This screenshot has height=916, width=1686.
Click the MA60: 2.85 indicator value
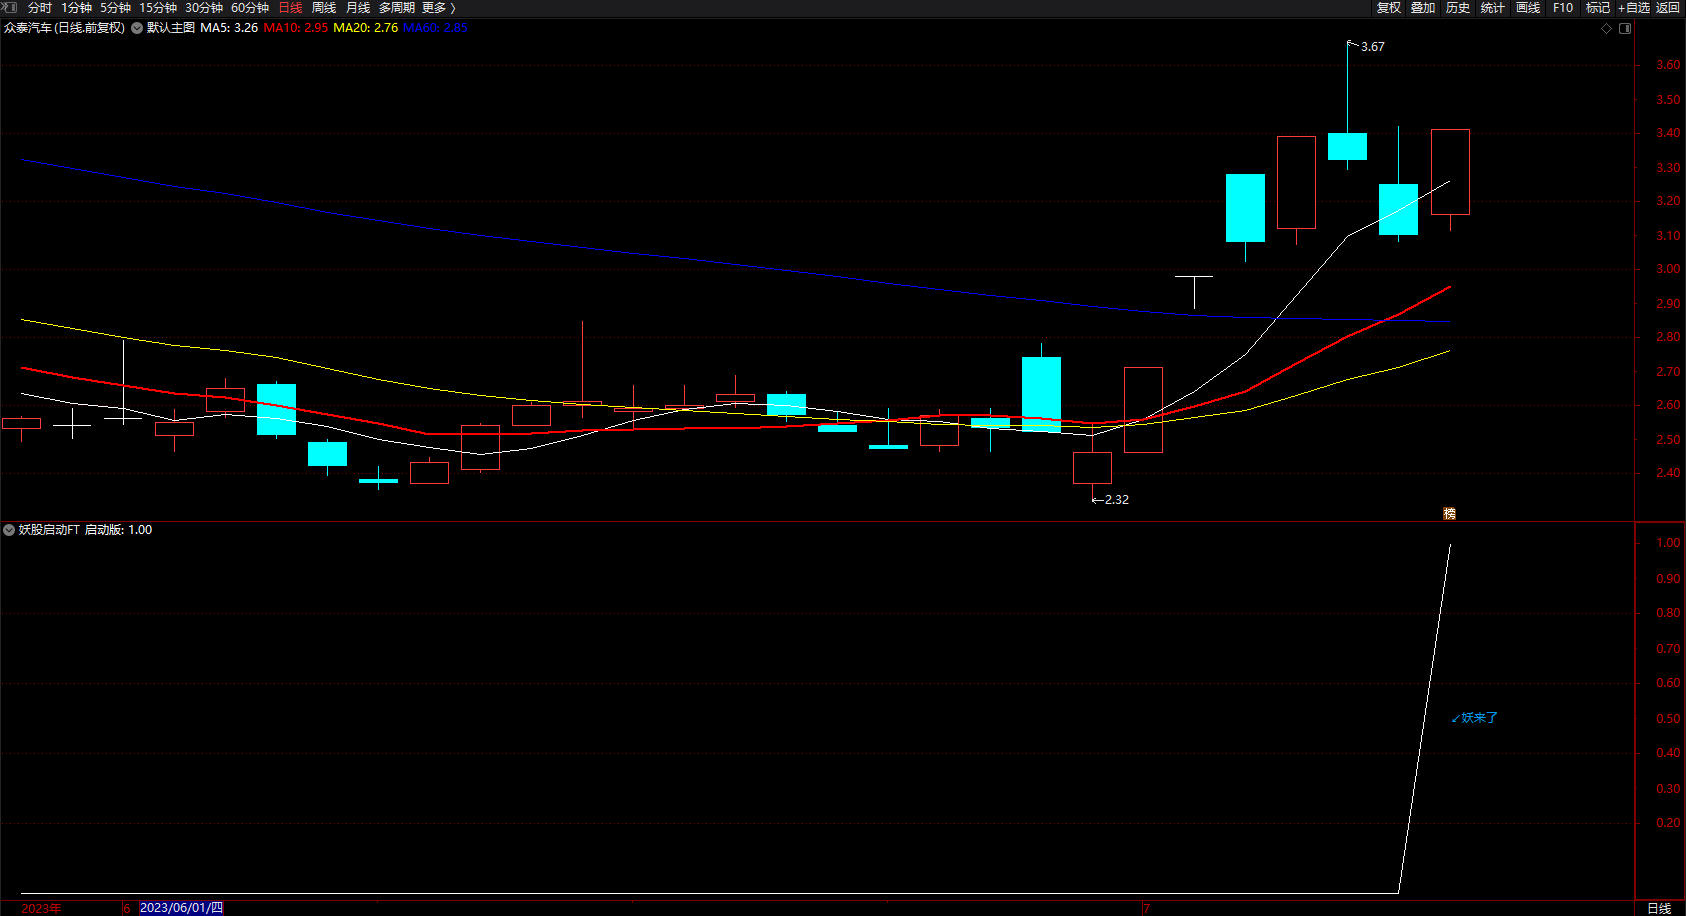[435, 28]
